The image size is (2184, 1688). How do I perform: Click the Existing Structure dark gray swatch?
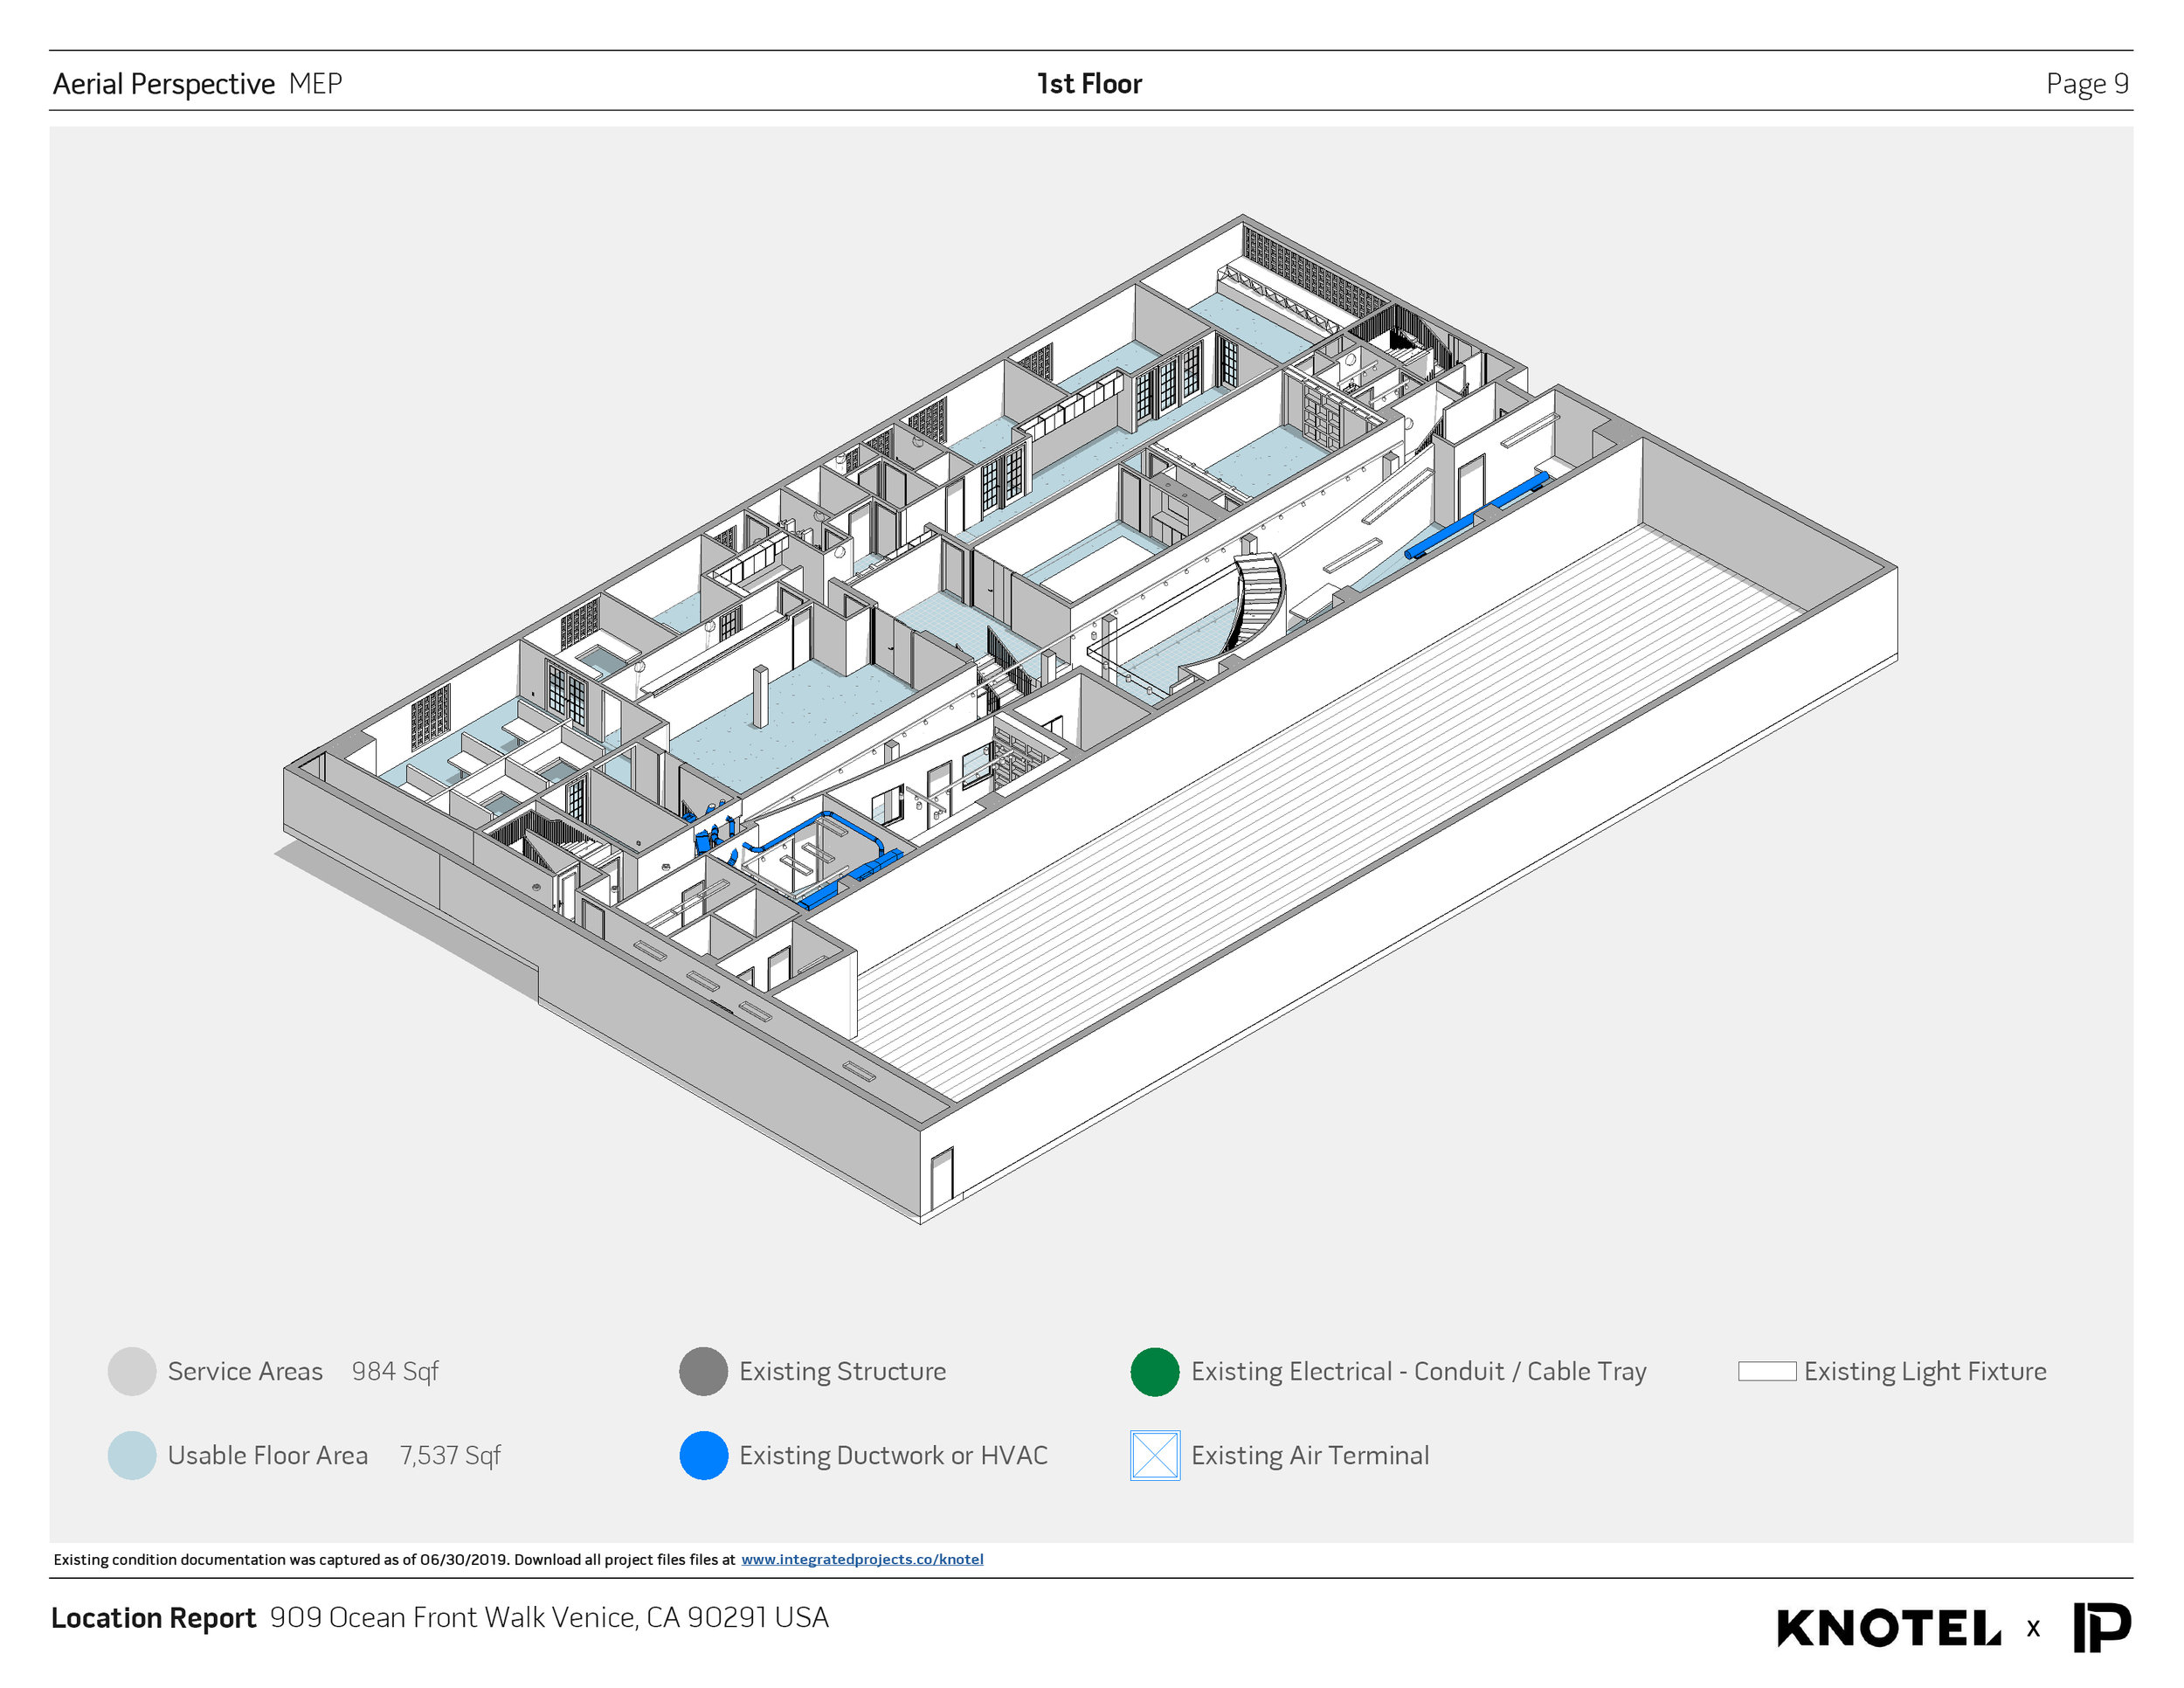[703, 1371]
